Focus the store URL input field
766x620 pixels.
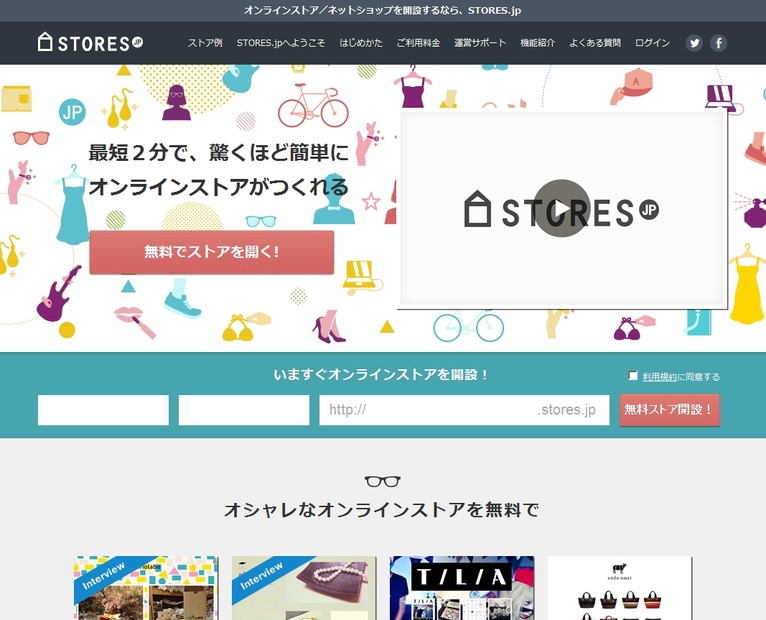(430, 410)
